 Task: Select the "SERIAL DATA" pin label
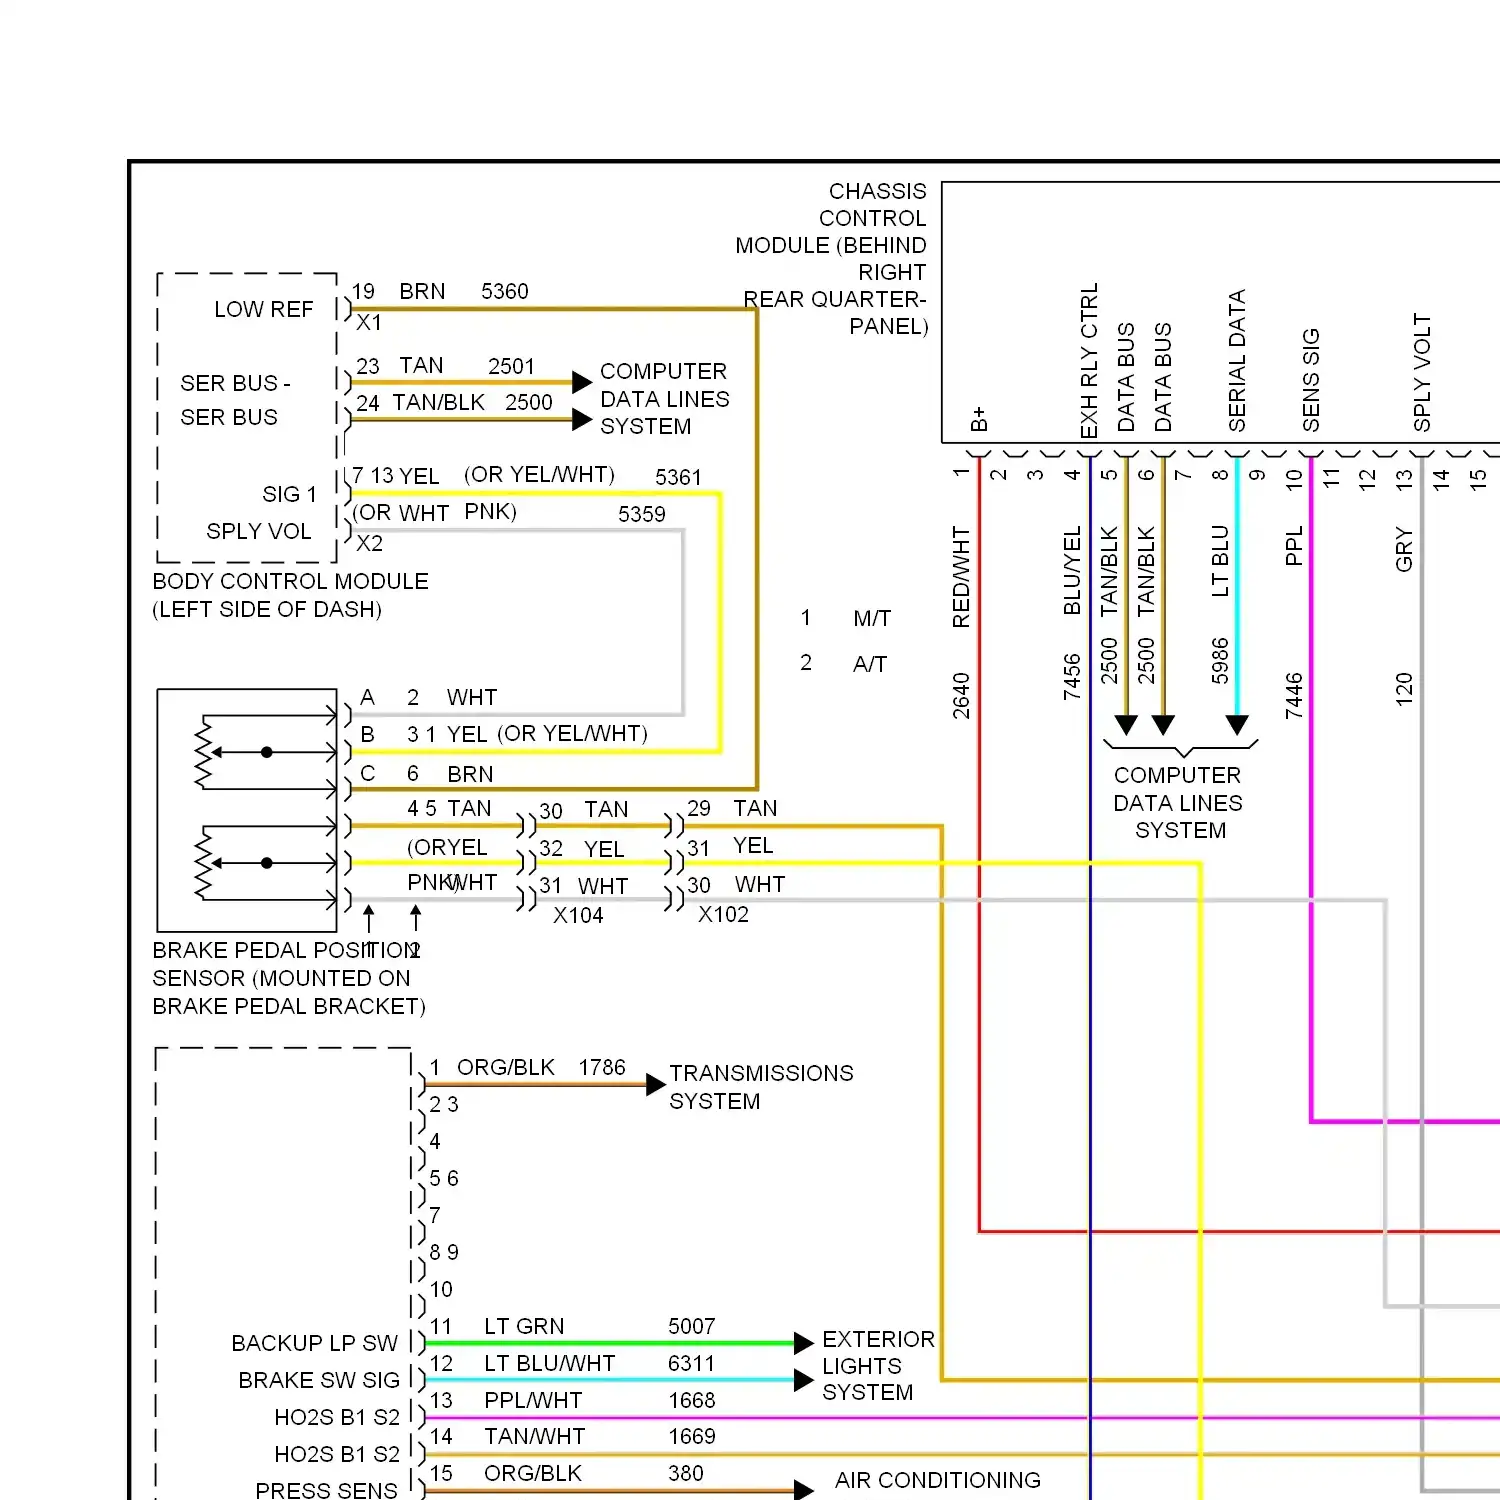(1237, 361)
